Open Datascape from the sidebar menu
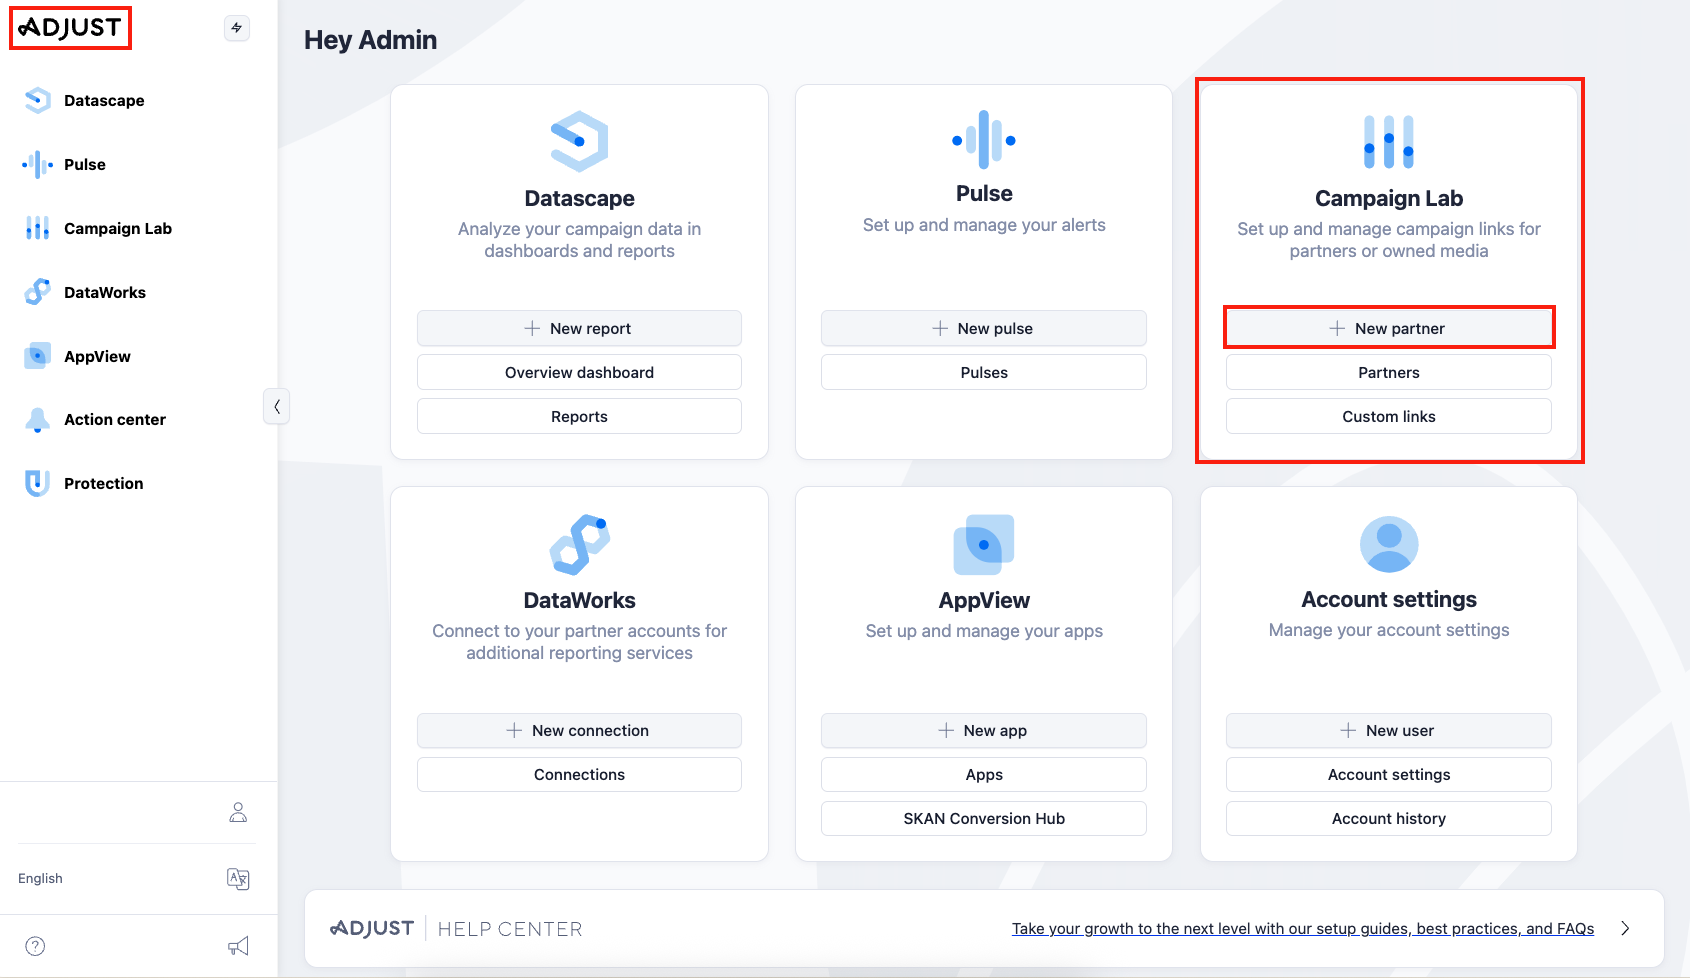The image size is (1690, 978). 104,100
